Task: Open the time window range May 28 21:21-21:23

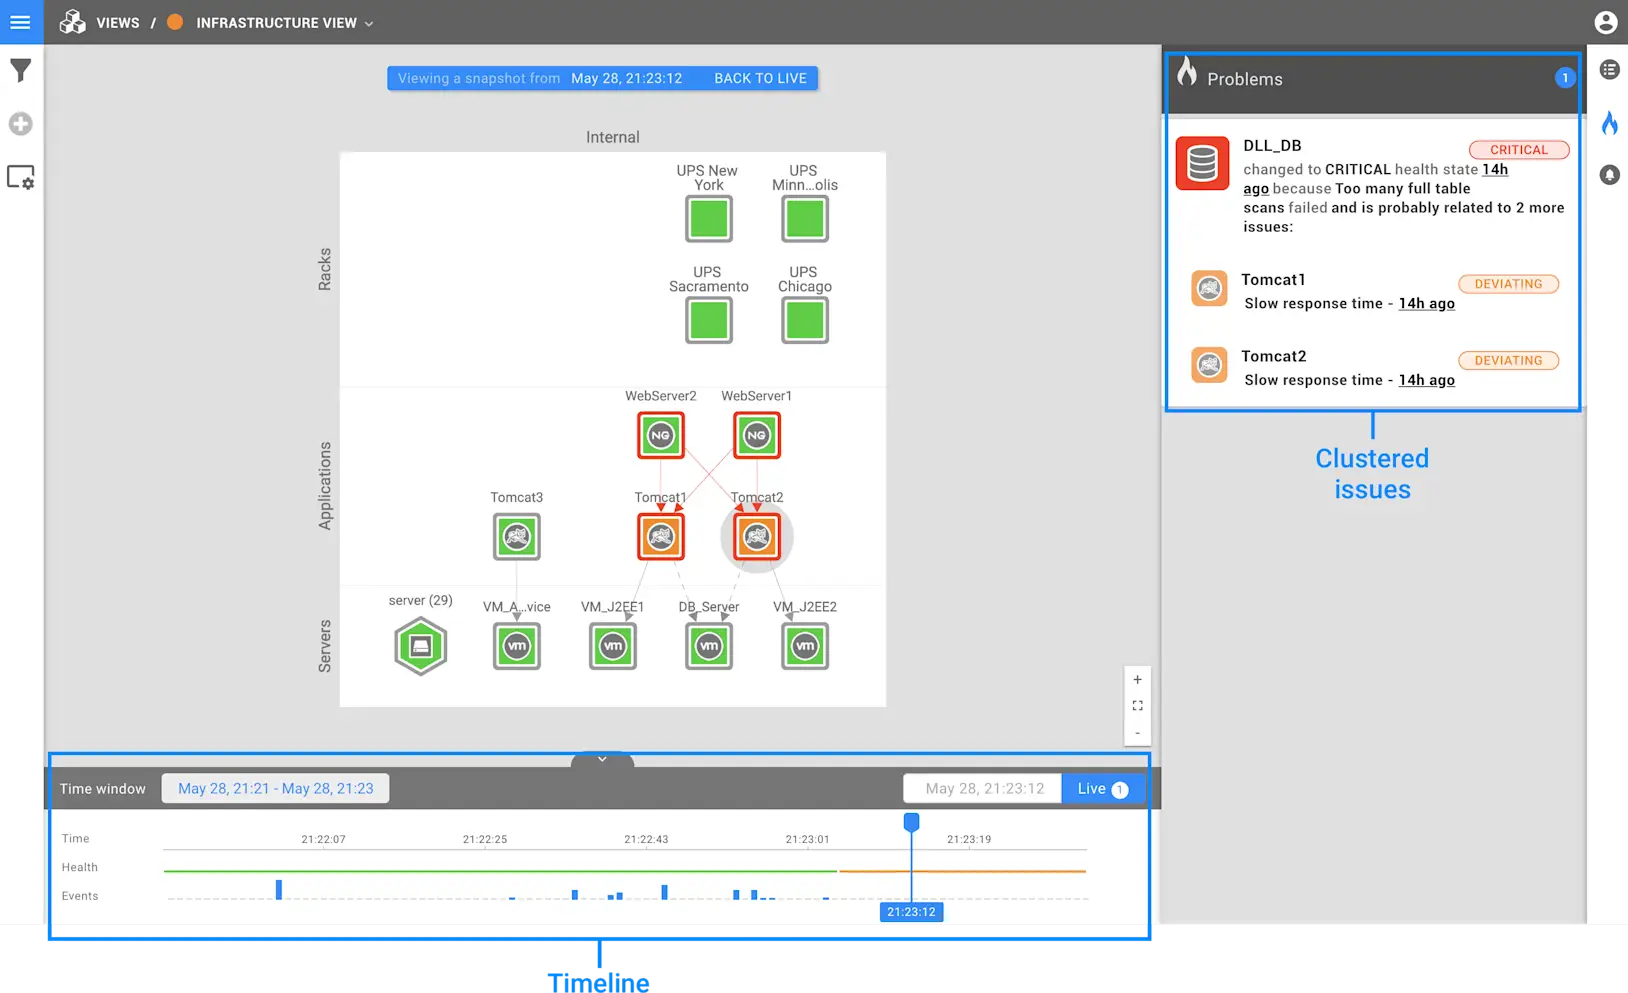Action: tap(275, 788)
